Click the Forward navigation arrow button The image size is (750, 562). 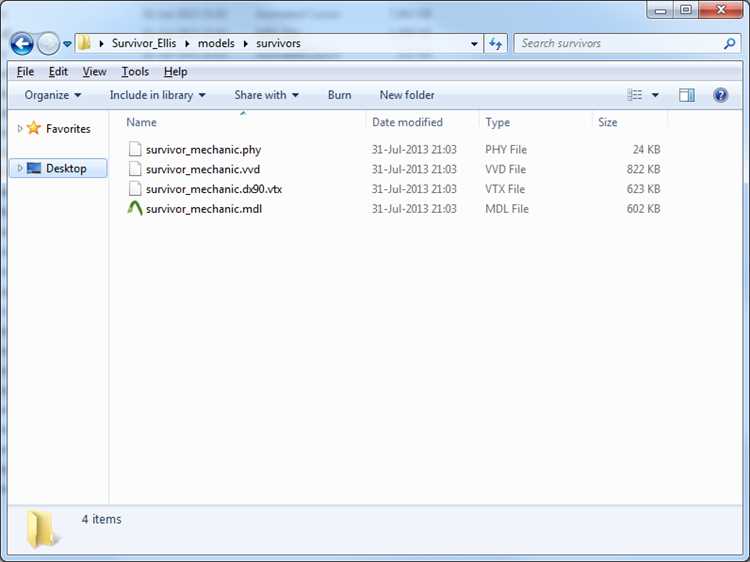pyautogui.click(x=48, y=44)
